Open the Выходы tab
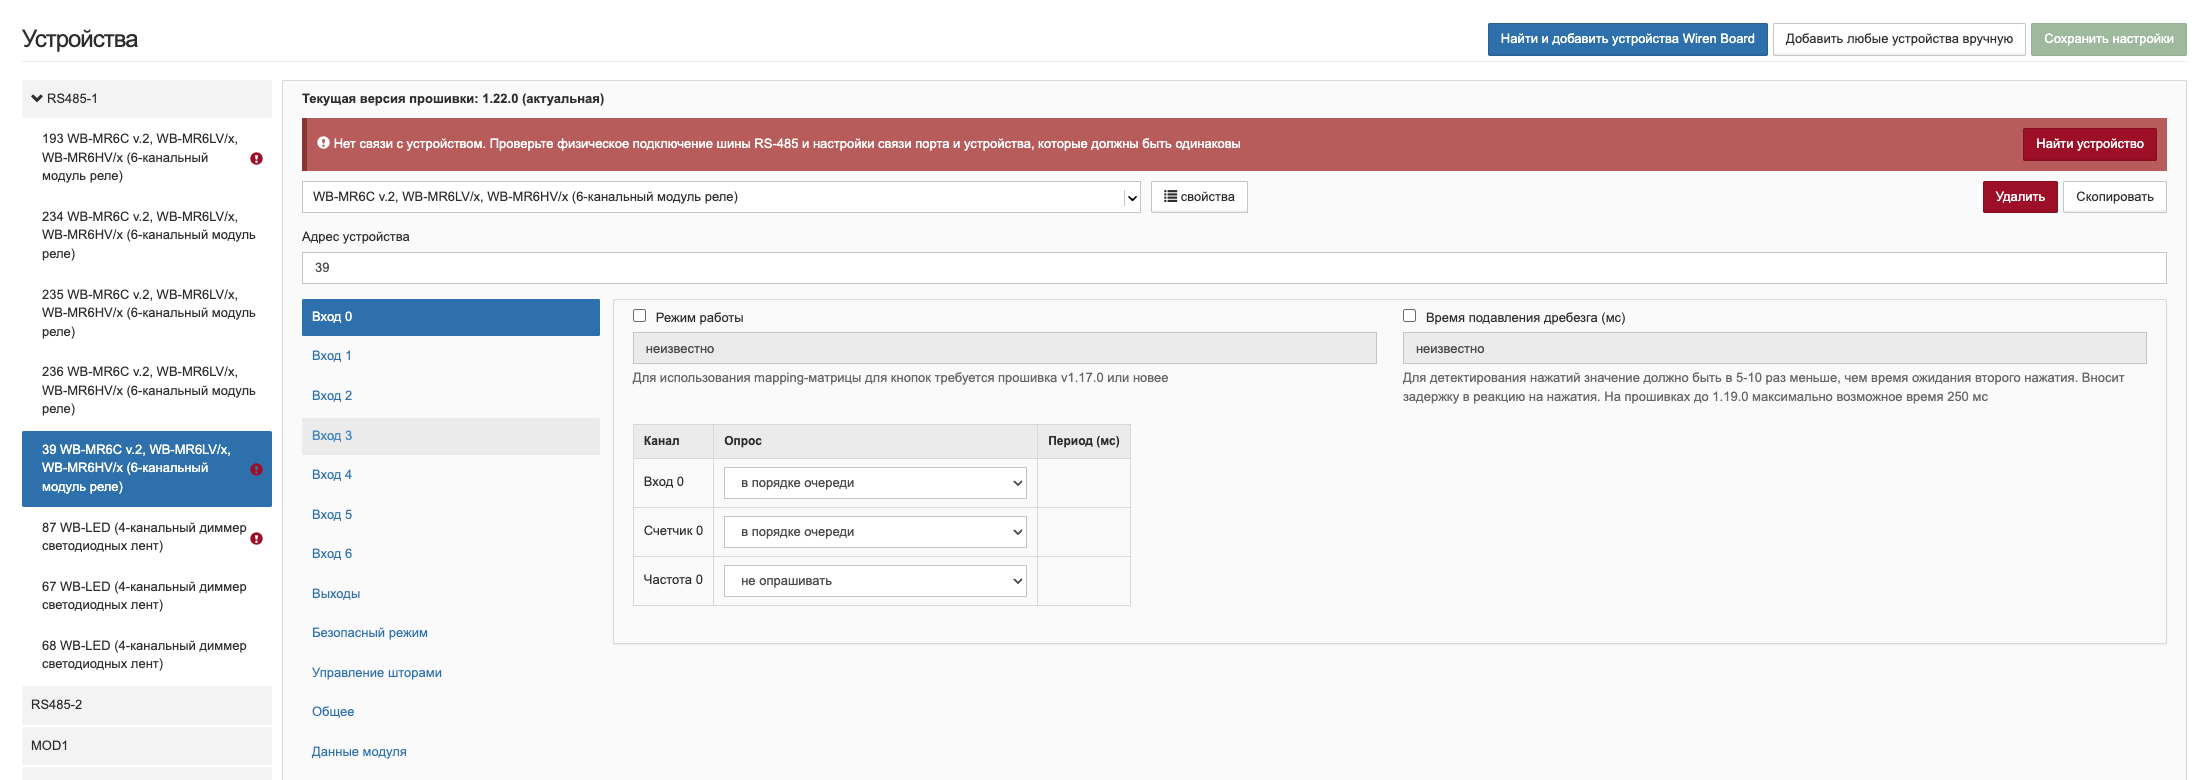2200x780 pixels. point(336,594)
